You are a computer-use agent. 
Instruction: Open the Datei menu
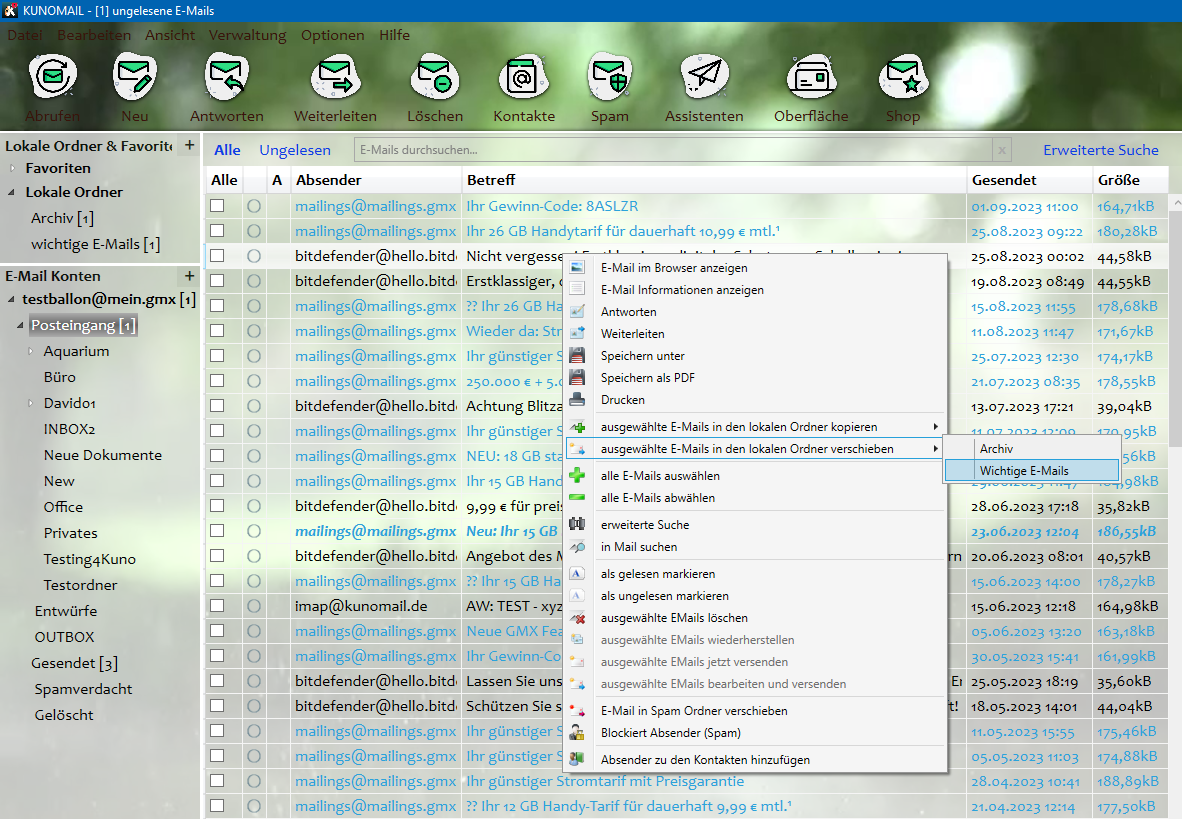25,35
